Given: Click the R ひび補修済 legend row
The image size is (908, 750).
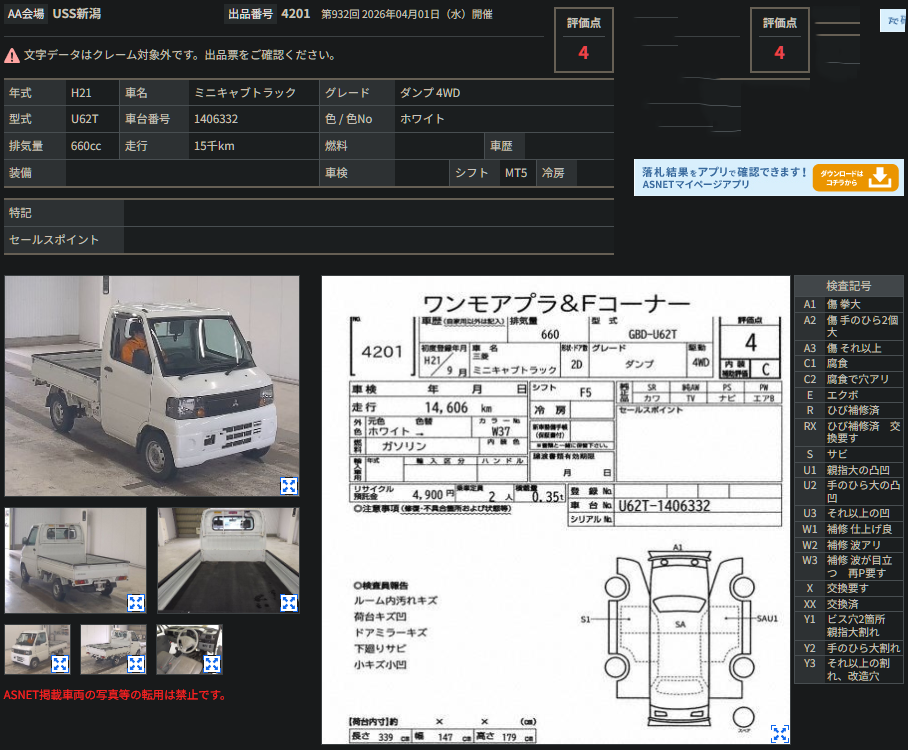Looking at the screenshot, I should point(848,410).
